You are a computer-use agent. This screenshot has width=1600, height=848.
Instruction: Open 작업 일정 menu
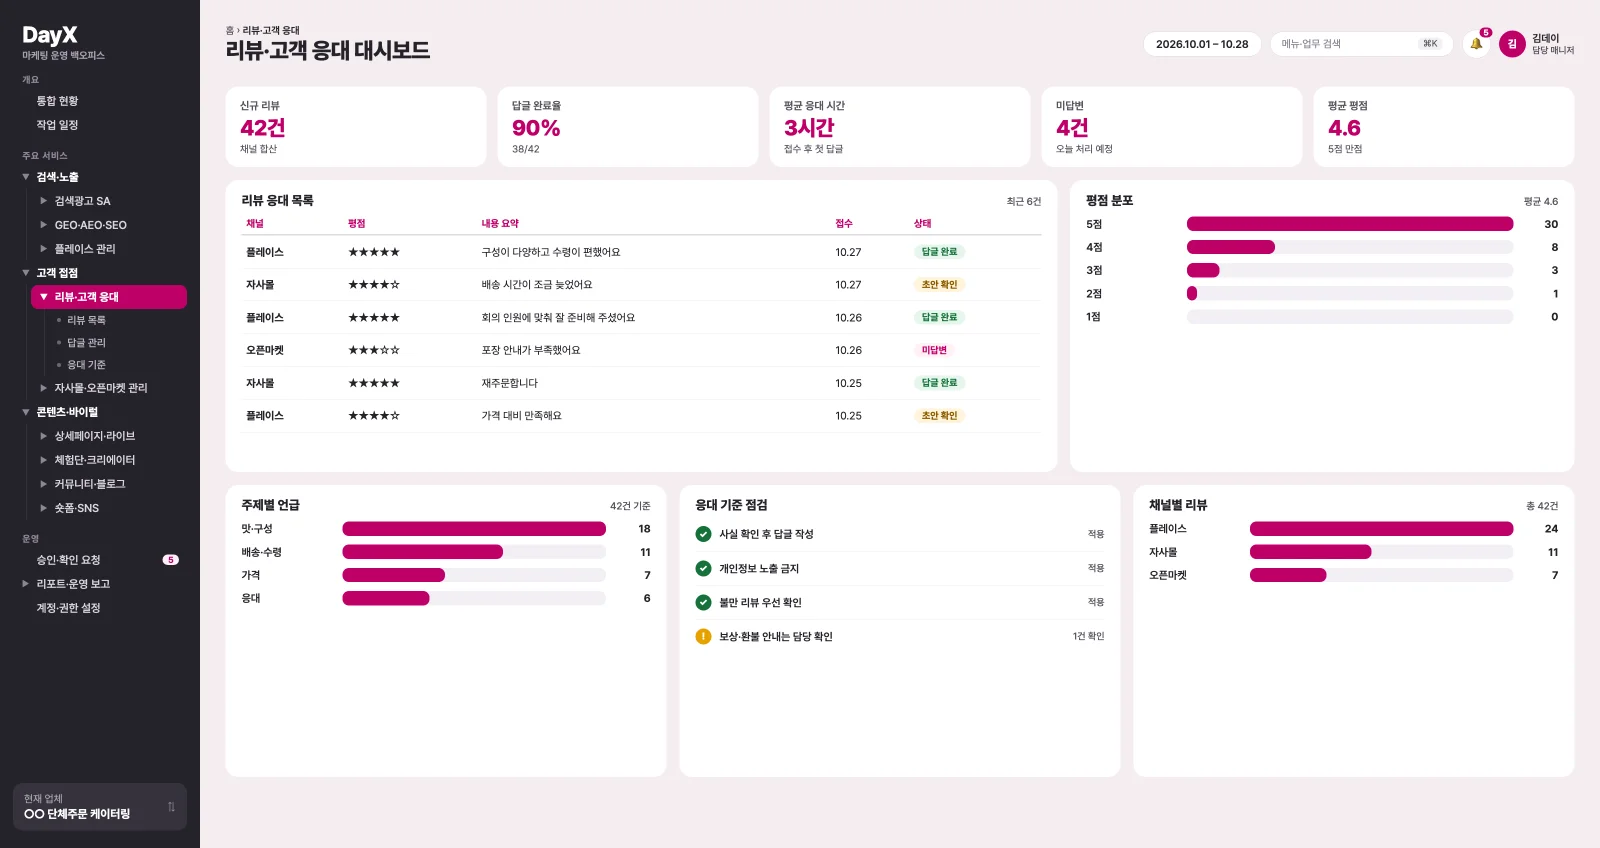[57, 125]
